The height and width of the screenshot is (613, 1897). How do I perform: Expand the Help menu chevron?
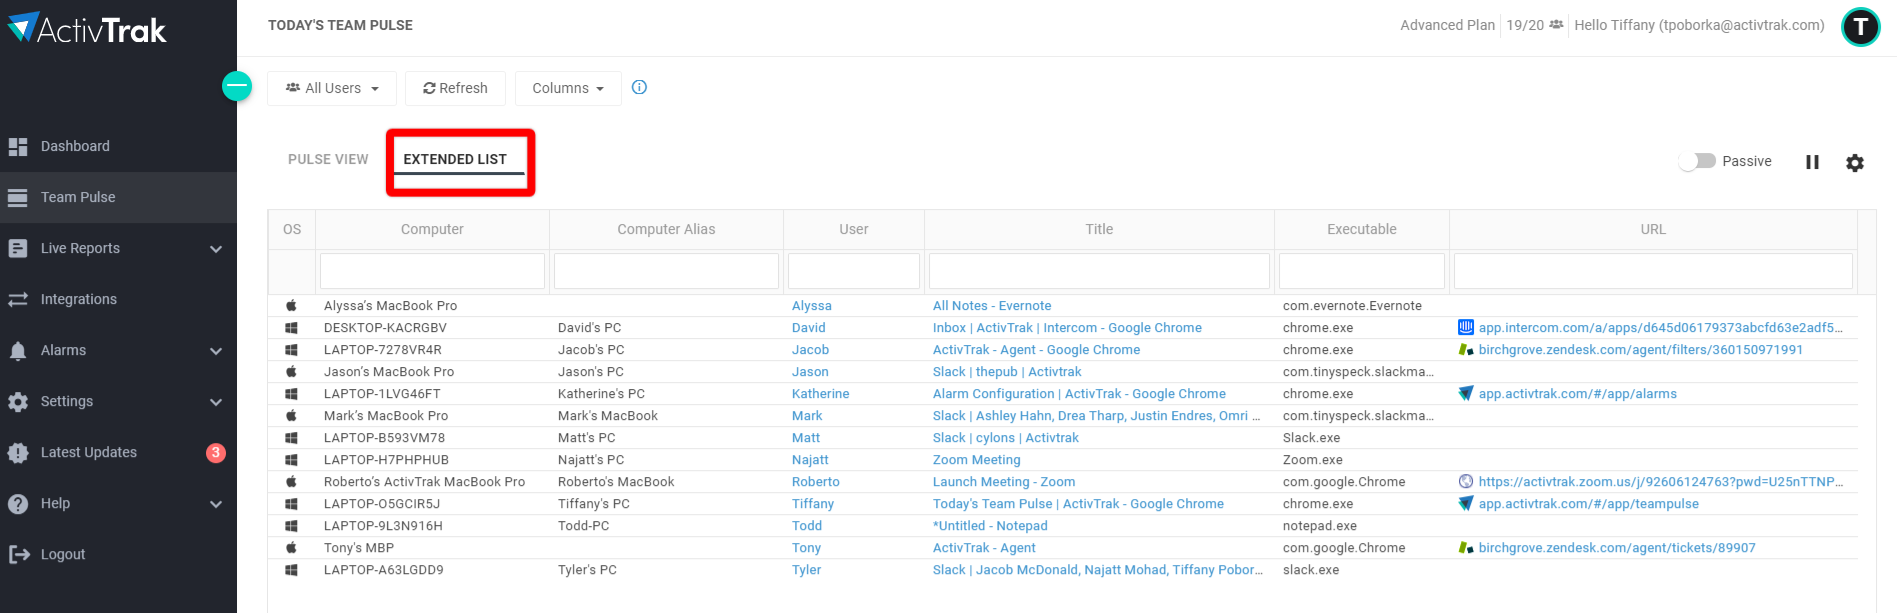pyautogui.click(x=216, y=504)
